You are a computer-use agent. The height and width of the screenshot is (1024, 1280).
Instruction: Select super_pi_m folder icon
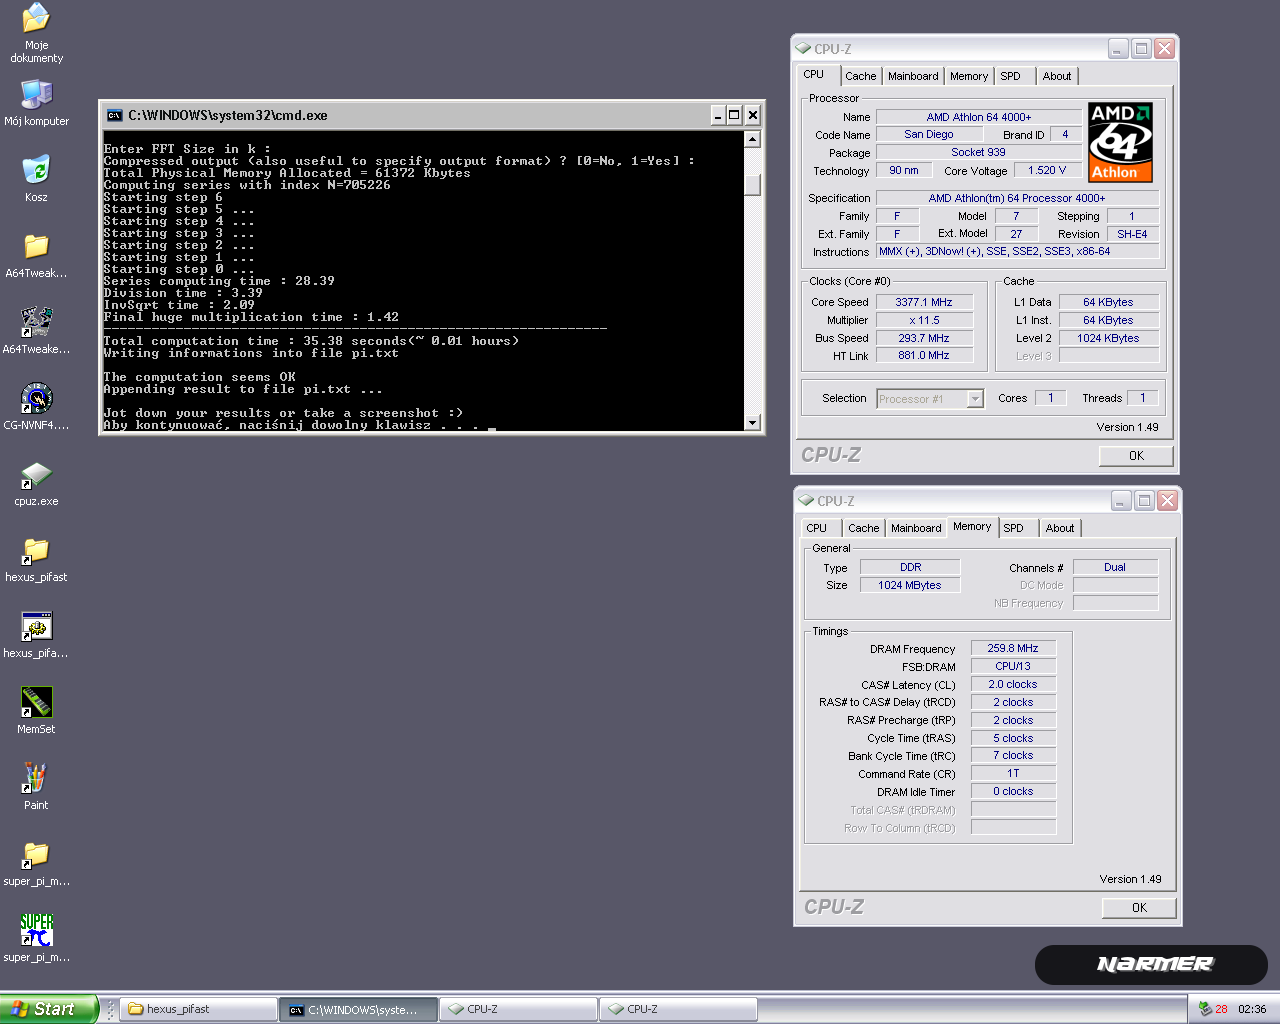coord(36,854)
